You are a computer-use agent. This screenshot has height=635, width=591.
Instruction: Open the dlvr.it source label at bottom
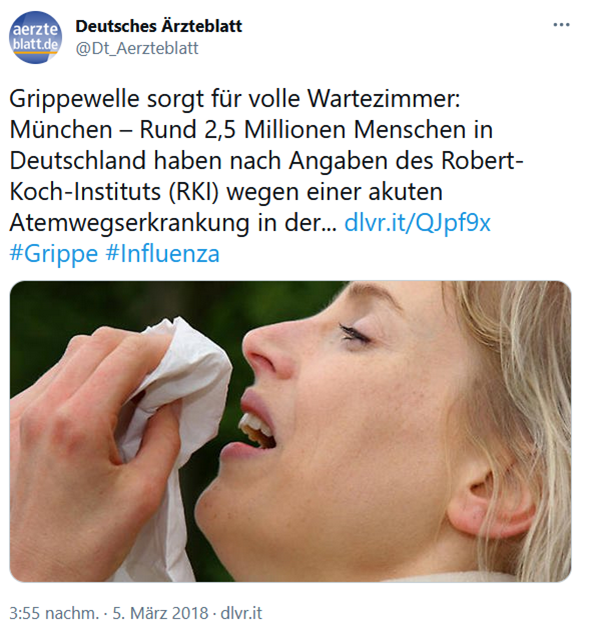pos(241,613)
